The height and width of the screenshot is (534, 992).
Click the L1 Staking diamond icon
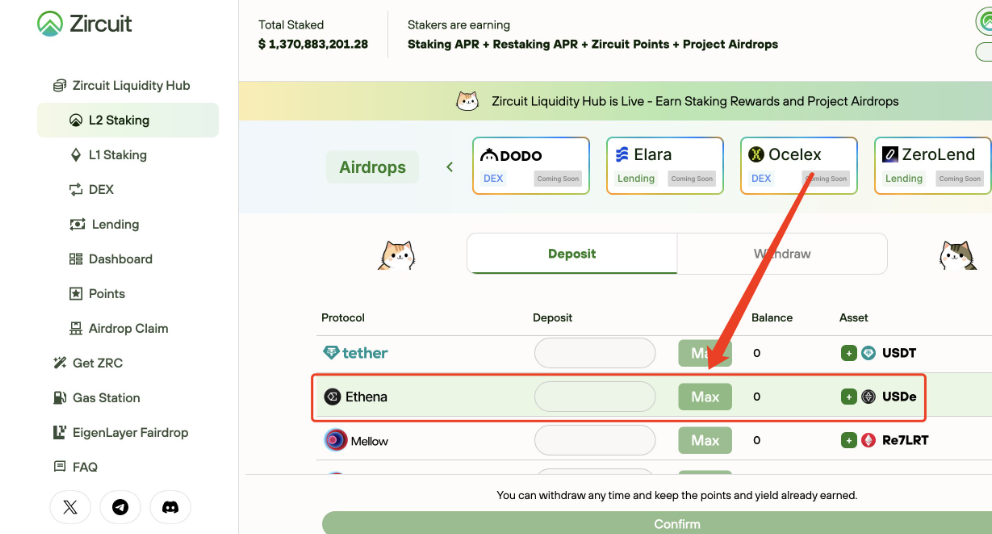tap(76, 155)
